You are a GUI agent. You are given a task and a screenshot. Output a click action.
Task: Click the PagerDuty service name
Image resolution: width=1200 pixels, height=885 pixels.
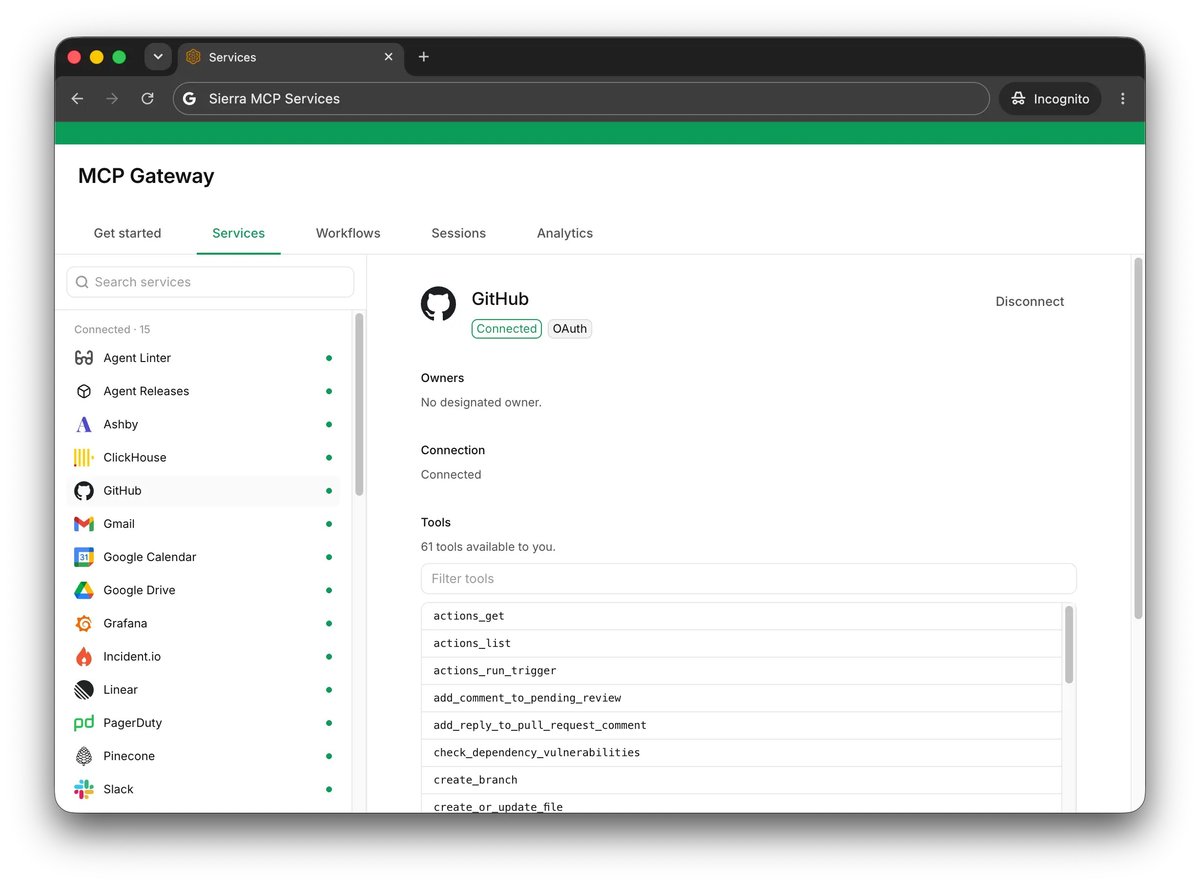click(x=133, y=723)
